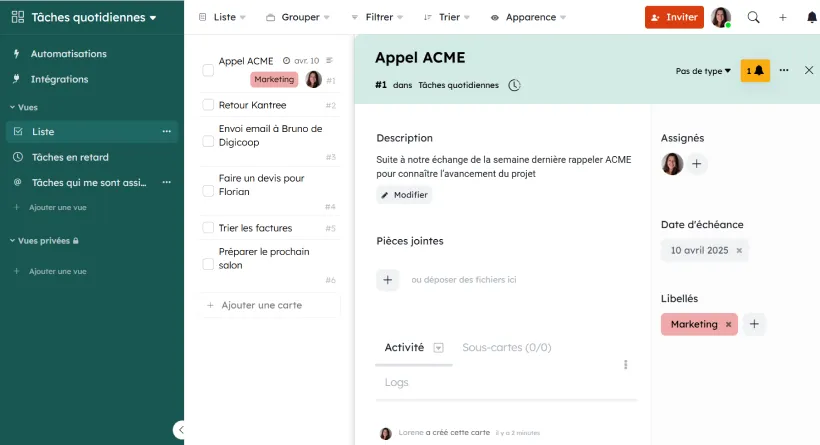Click the Marketing tag on Appel ACME list card
Screen dimensions: 820x445
[x=274, y=79]
